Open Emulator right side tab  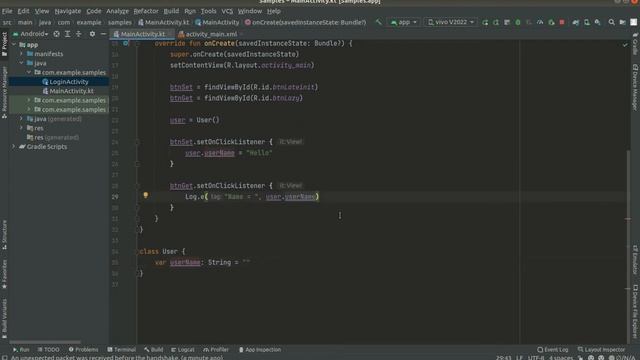[635, 260]
